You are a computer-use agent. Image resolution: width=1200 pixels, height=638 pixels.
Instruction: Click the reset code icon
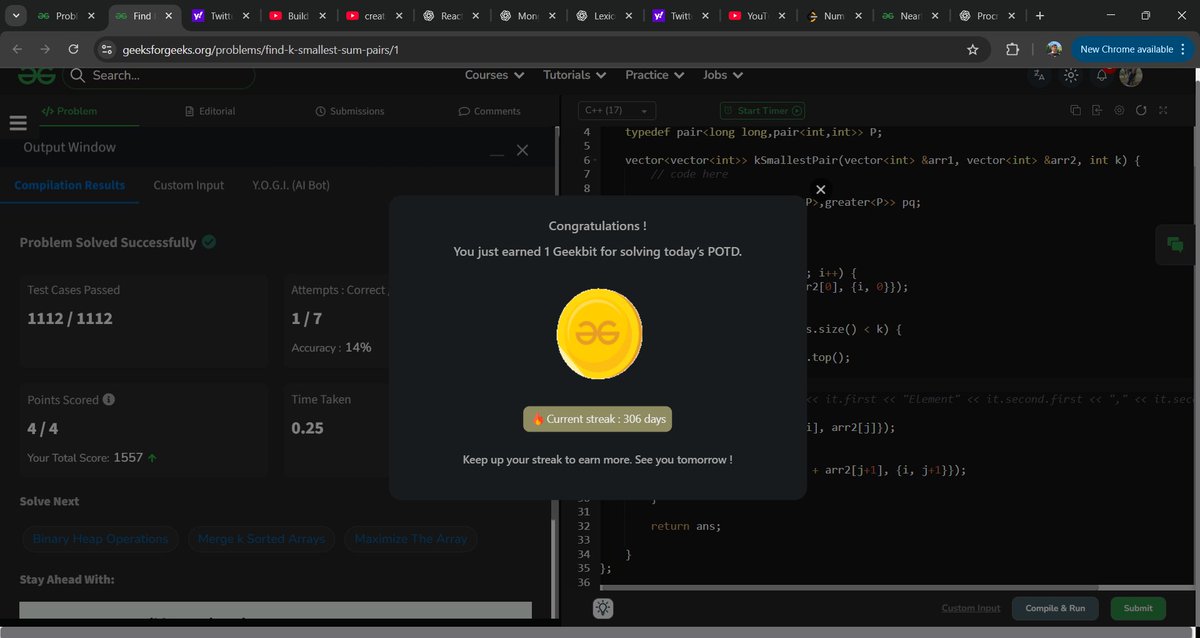pyautogui.click(x=1141, y=110)
